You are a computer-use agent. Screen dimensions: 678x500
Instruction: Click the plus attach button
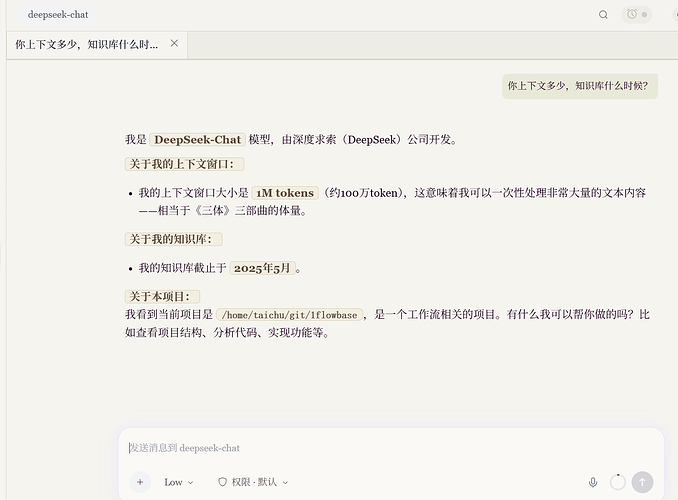[140, 482]
